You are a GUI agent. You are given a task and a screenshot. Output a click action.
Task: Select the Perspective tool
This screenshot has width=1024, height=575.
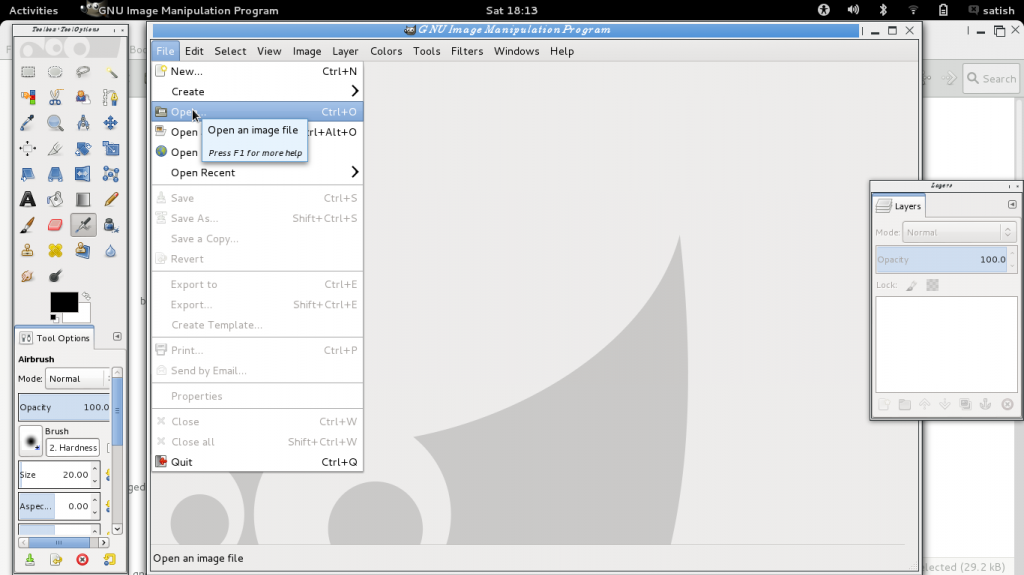(x=55, y=174)
